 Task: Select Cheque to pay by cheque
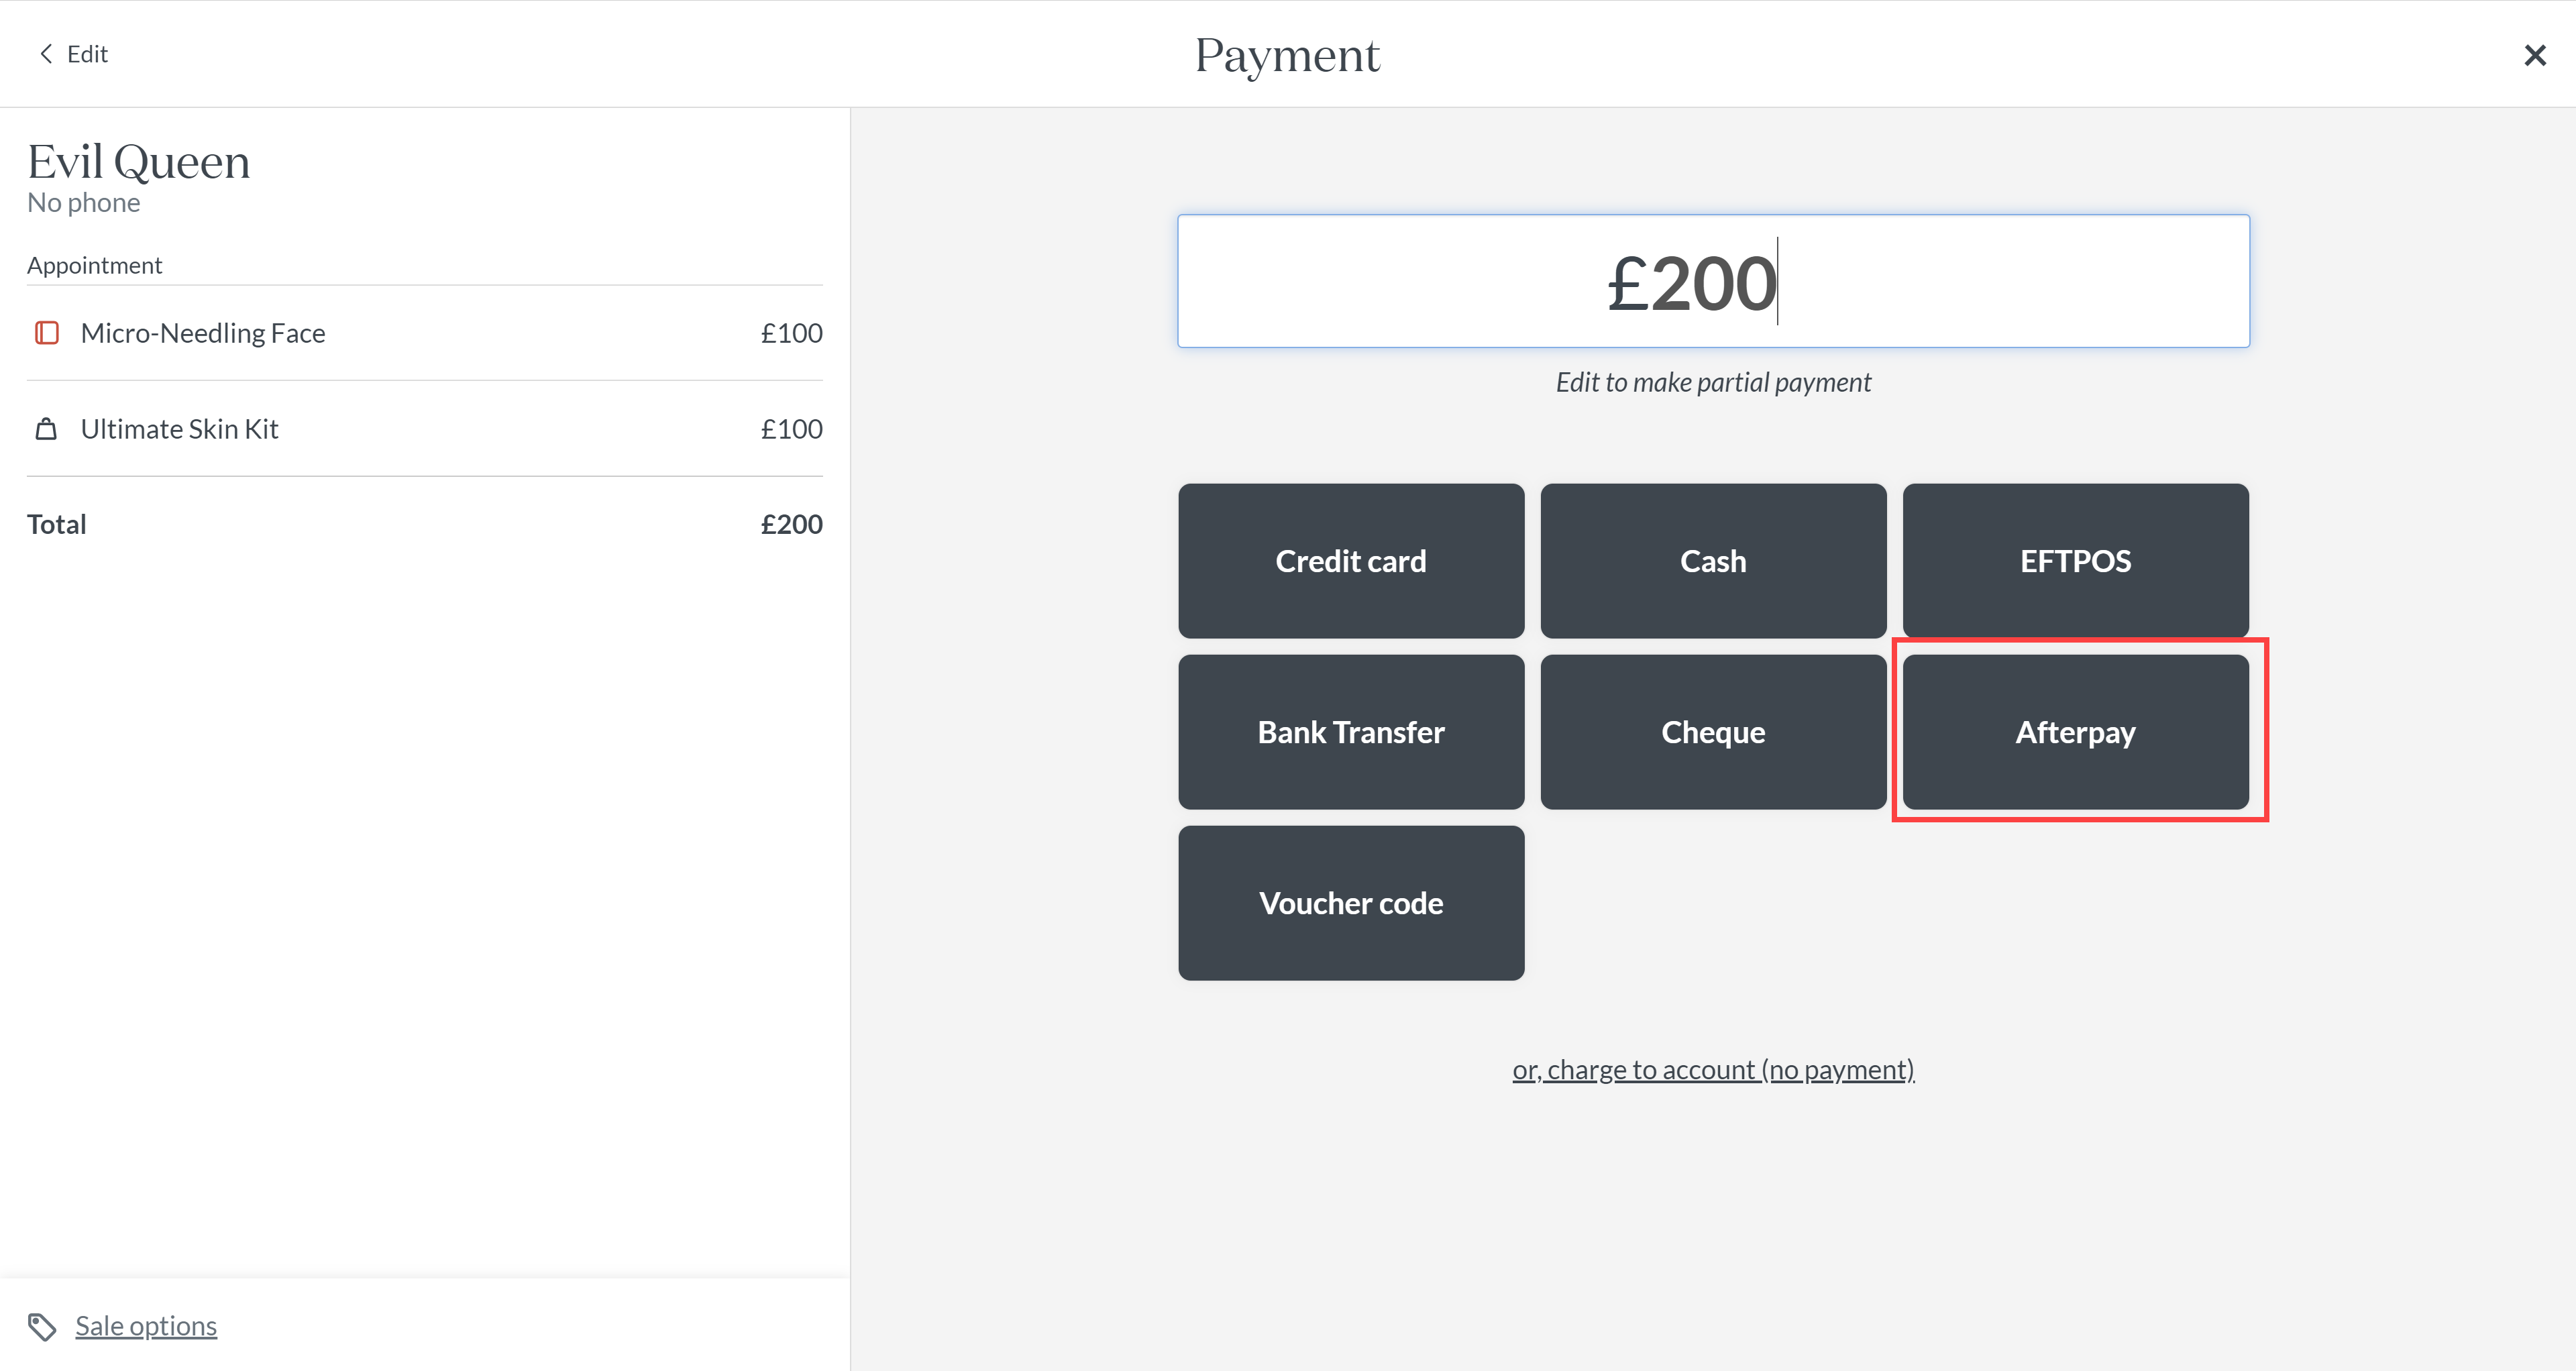[1712, 732]
